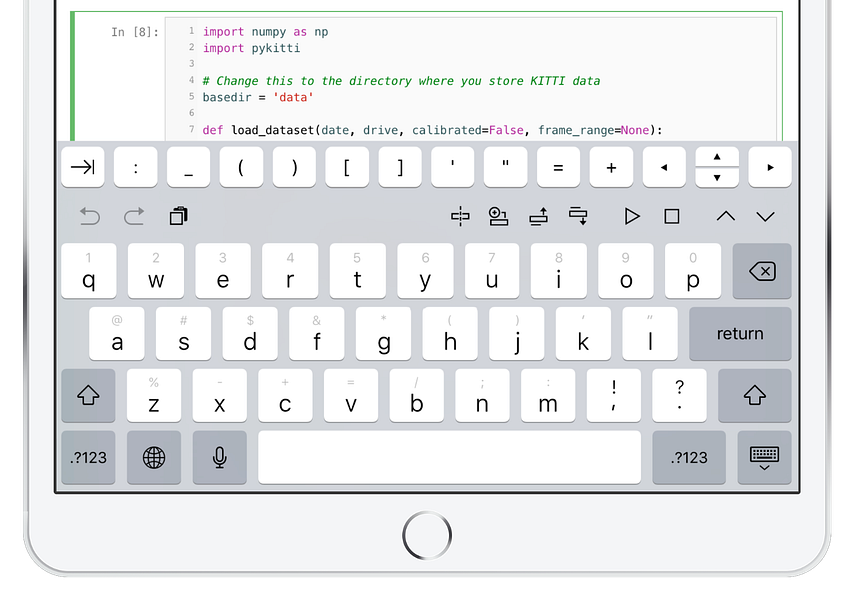Move cursor right with the arrow key

click(770, 167)
